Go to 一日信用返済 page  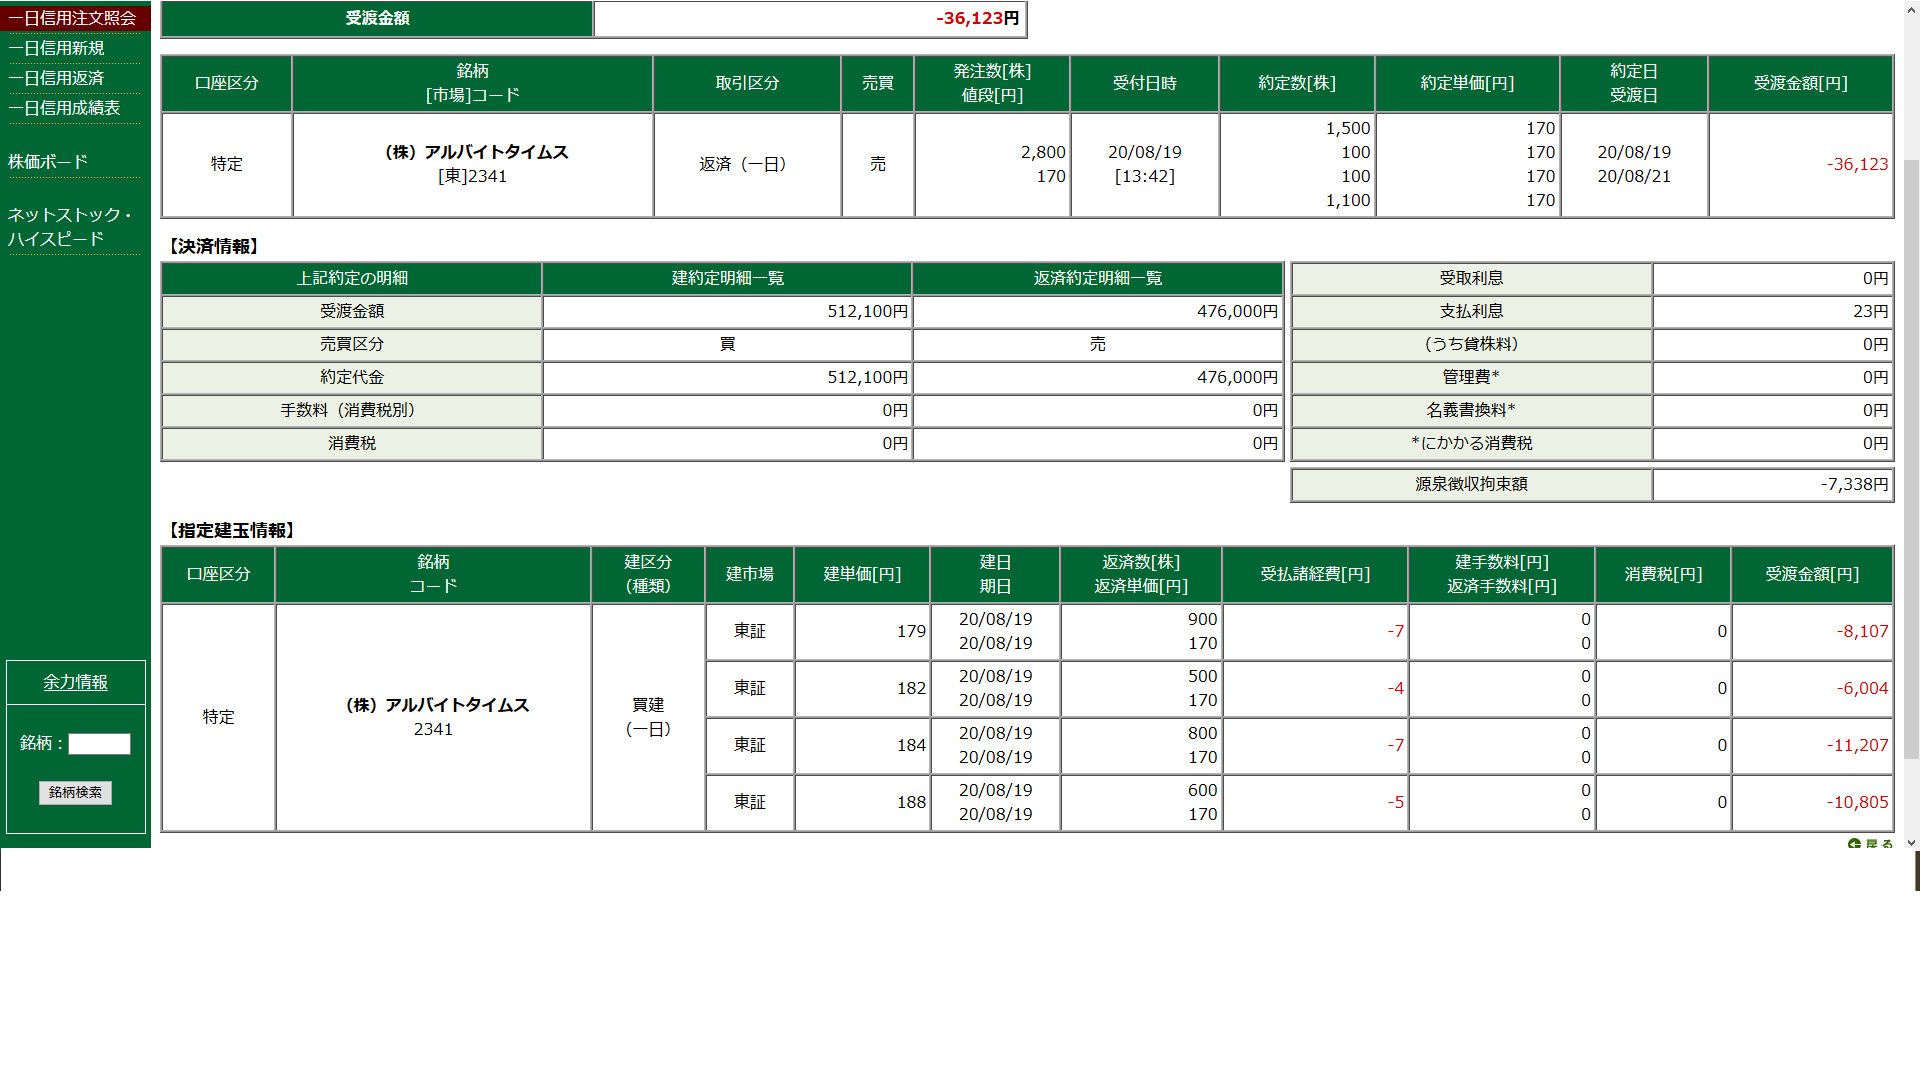(56, 78)
